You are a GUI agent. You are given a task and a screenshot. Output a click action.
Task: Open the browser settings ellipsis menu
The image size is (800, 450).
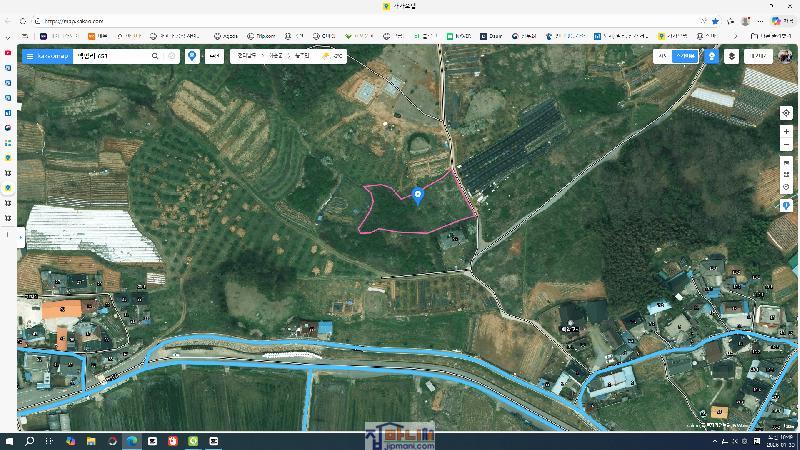click(x=790, y=20)
